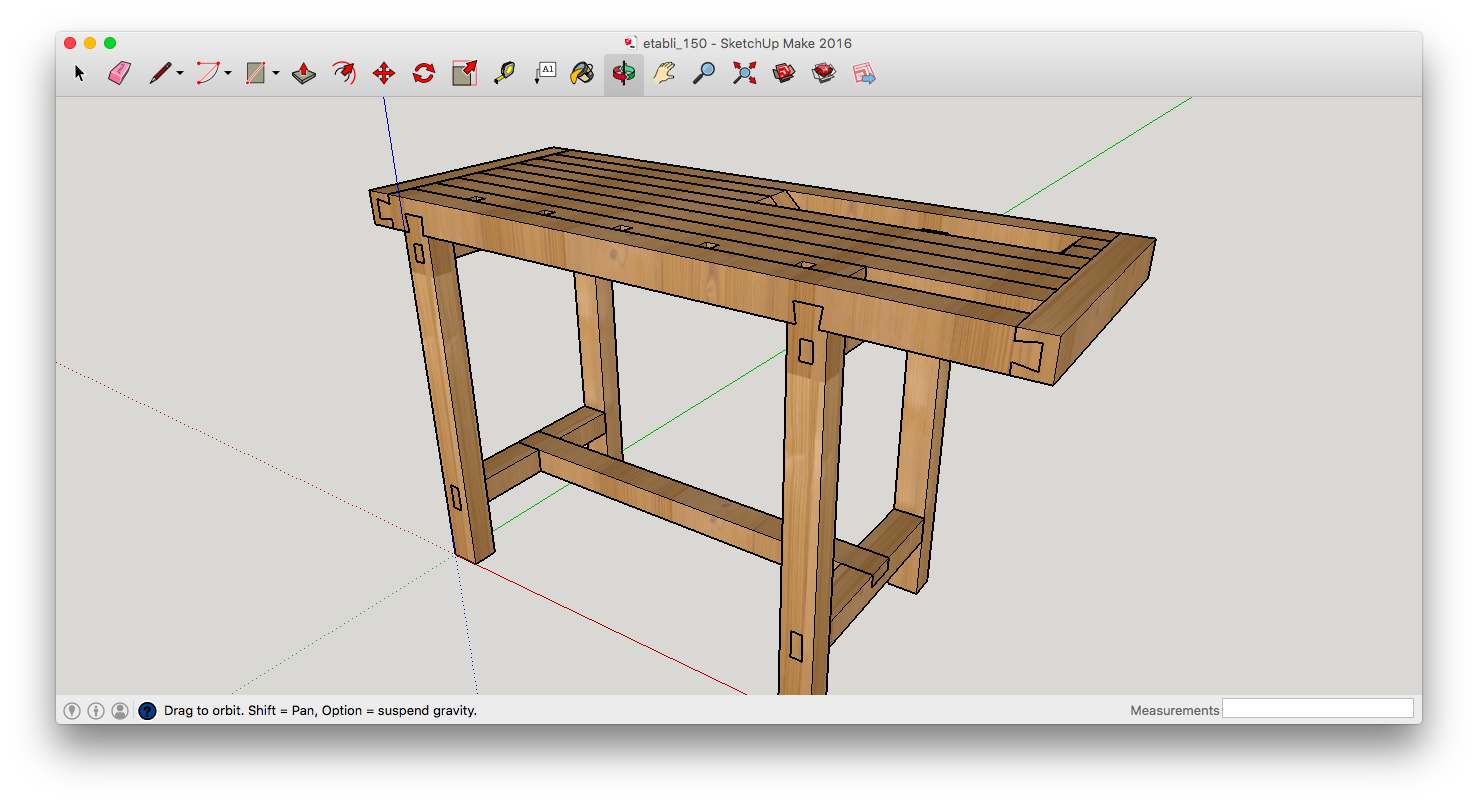Select the Scale tool
Image resolution: width=1478 pixels, height=804 pixels.
pyautogui.click(x=464, y=73)
